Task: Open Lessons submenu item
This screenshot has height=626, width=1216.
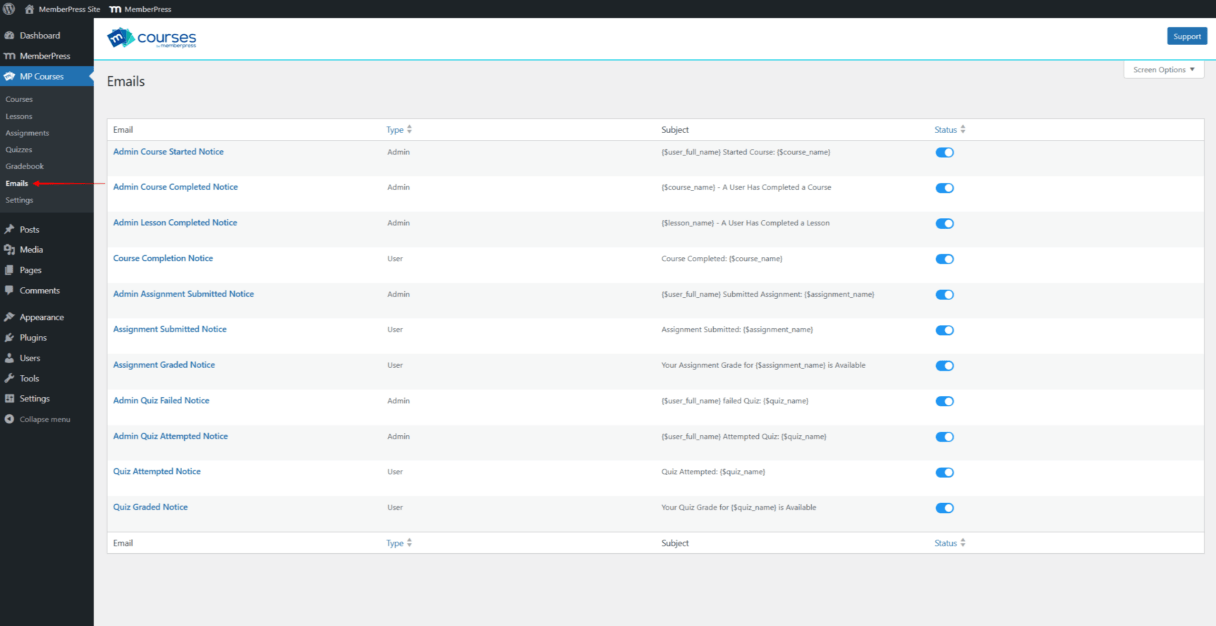Action: 19,116
